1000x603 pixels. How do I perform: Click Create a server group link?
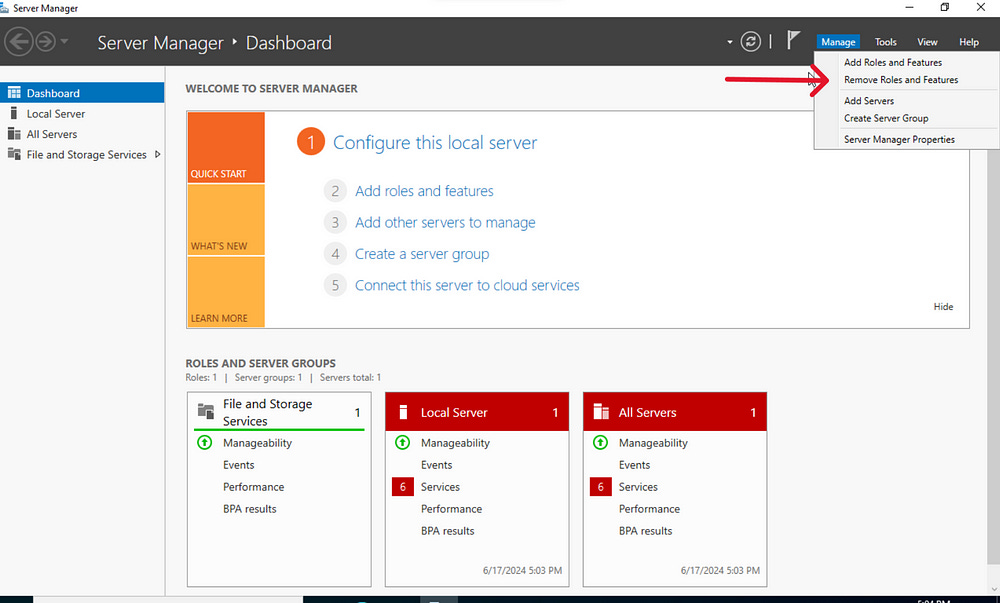pyautogui.click(x=422, y=254)
